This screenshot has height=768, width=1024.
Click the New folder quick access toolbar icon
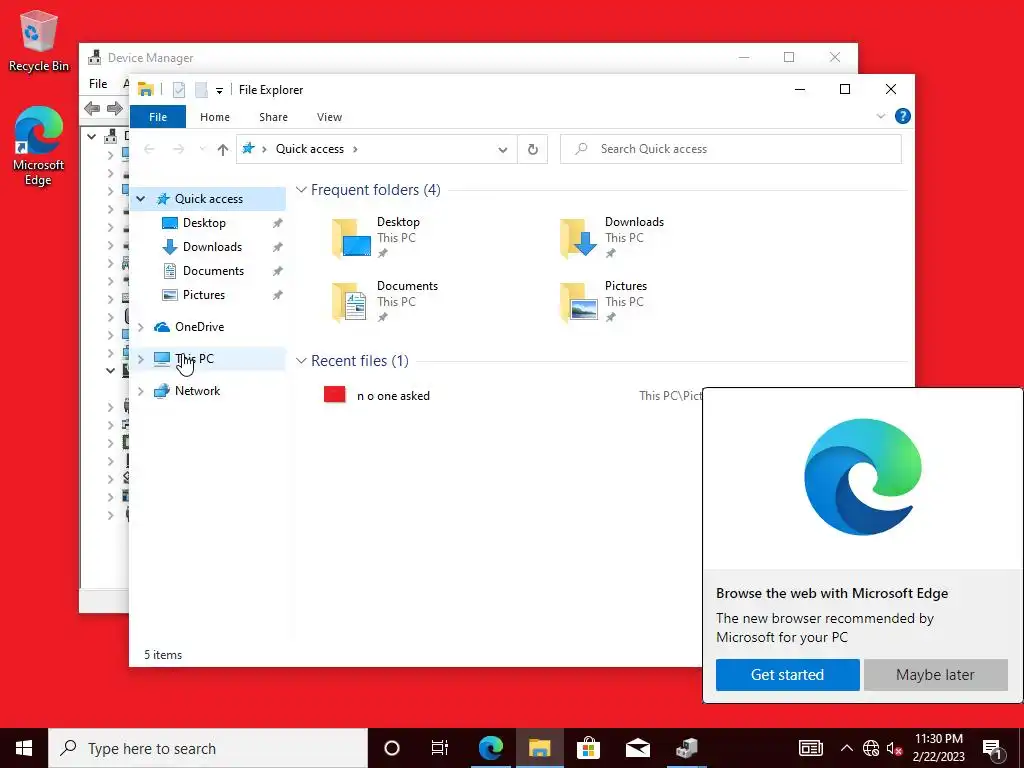coord(201,90)
